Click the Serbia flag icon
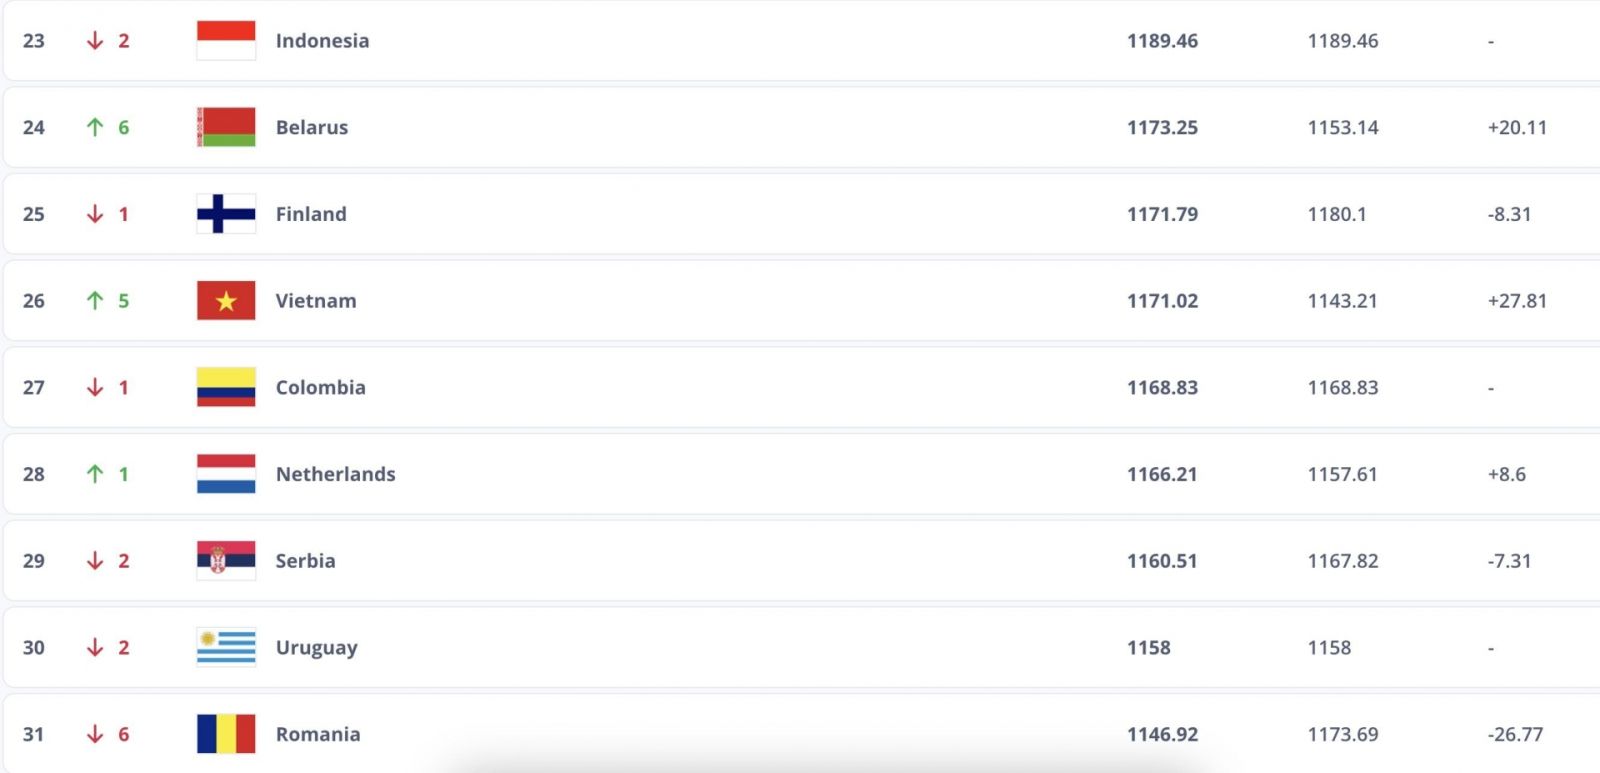Screen dimensions: 1600x773 tap(226, 560)
